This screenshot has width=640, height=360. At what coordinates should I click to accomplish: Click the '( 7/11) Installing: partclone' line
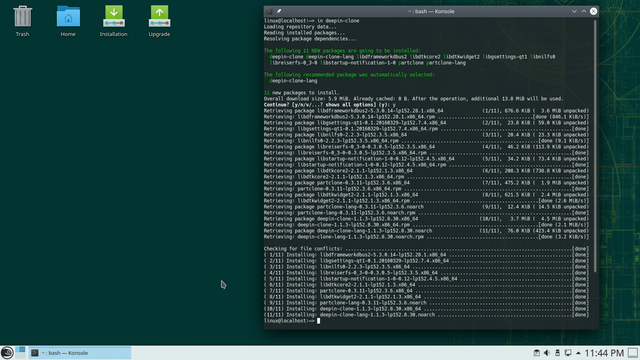pos(426,291)
